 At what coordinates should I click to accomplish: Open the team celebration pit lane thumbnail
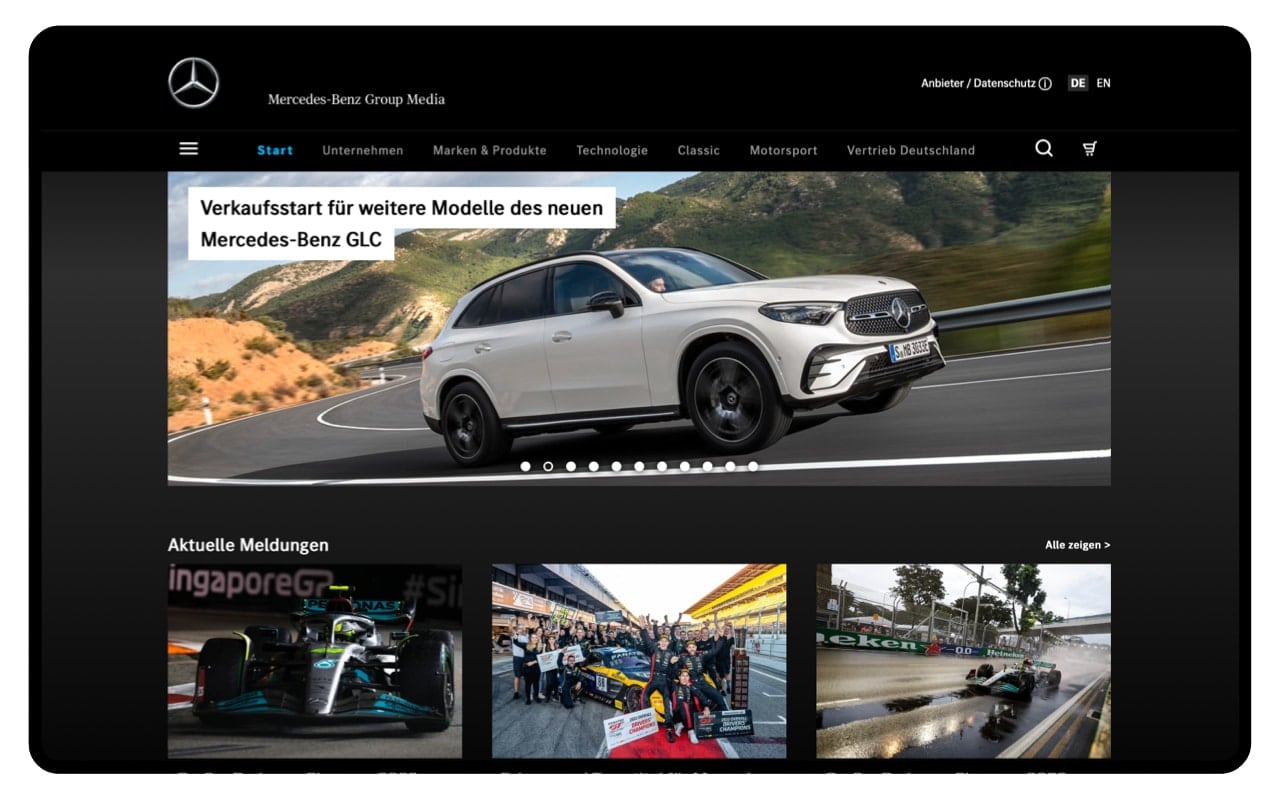639,661
